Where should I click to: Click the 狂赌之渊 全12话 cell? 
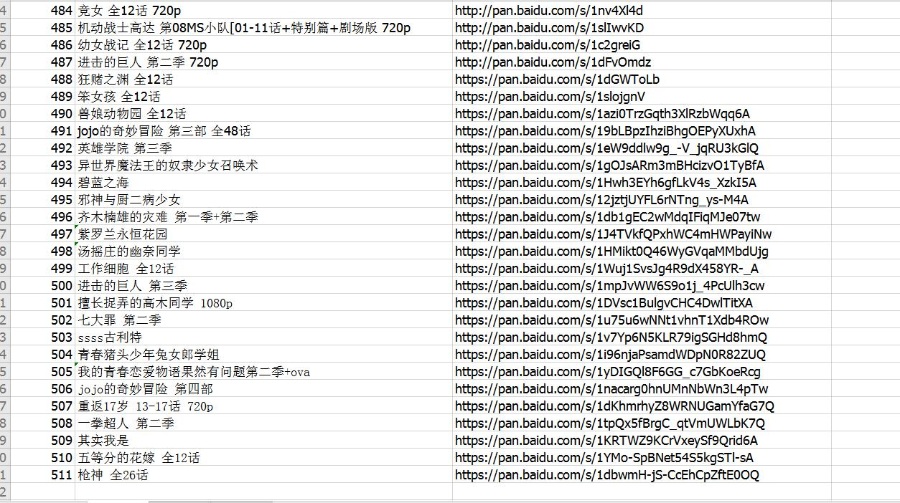point(263,79)
